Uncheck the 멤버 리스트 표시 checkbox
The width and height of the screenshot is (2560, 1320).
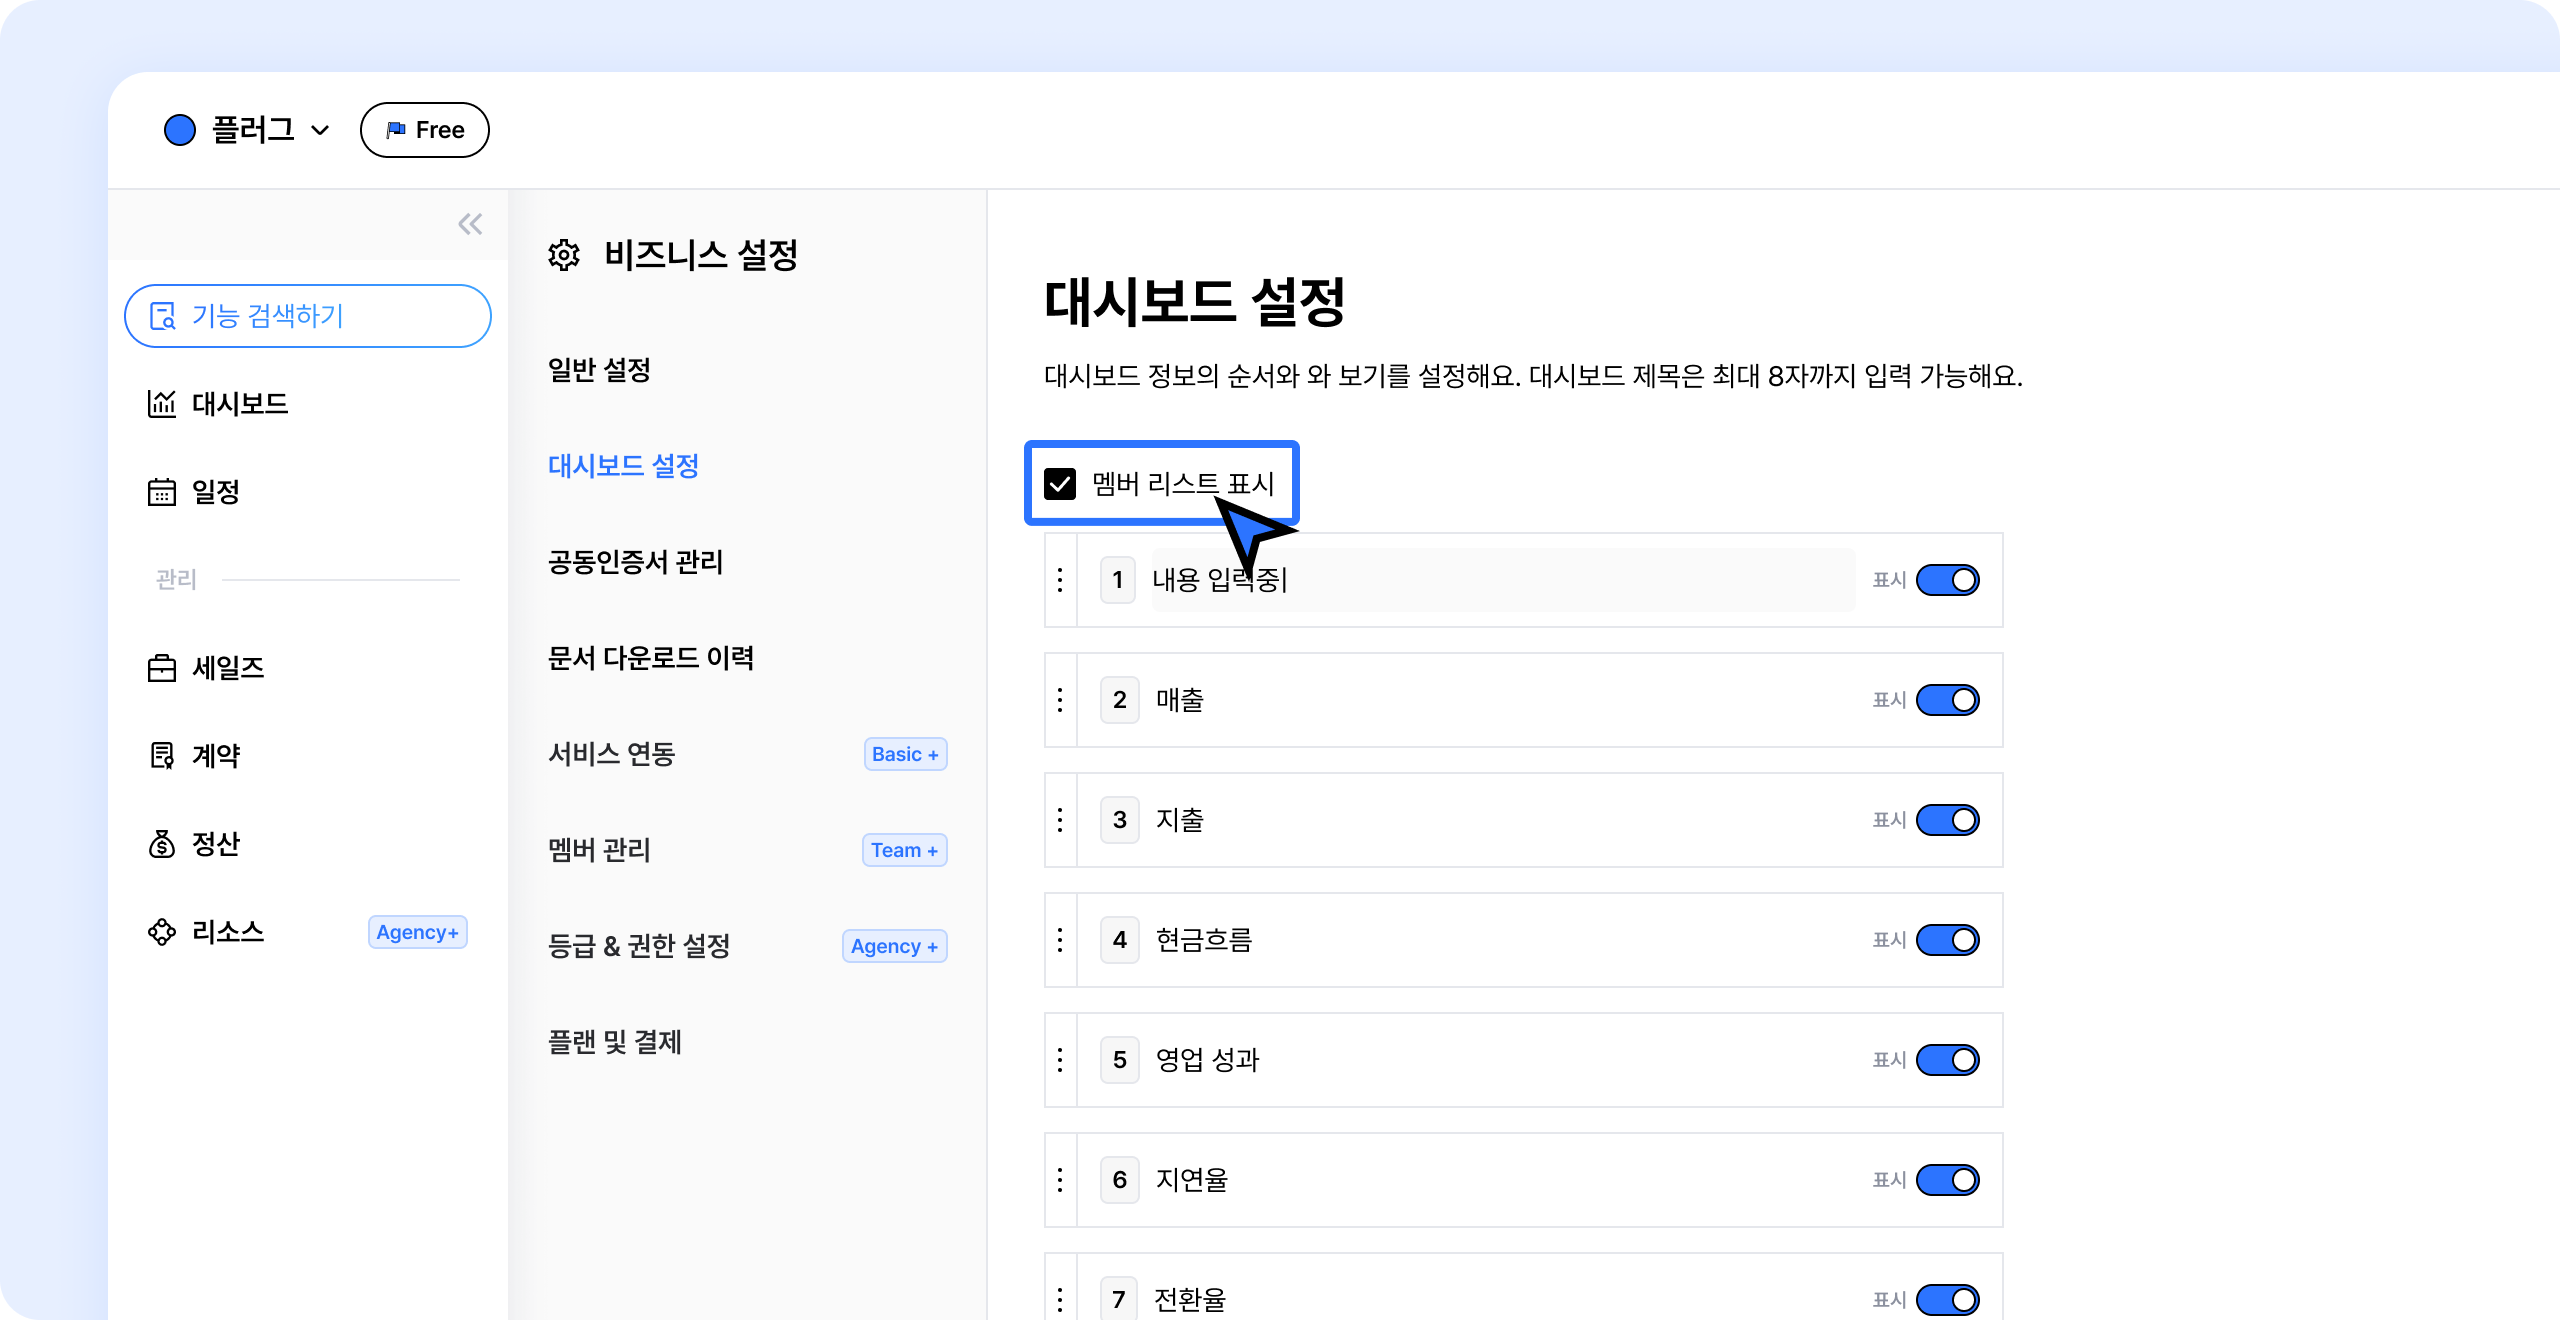[x=1060, y=484]
